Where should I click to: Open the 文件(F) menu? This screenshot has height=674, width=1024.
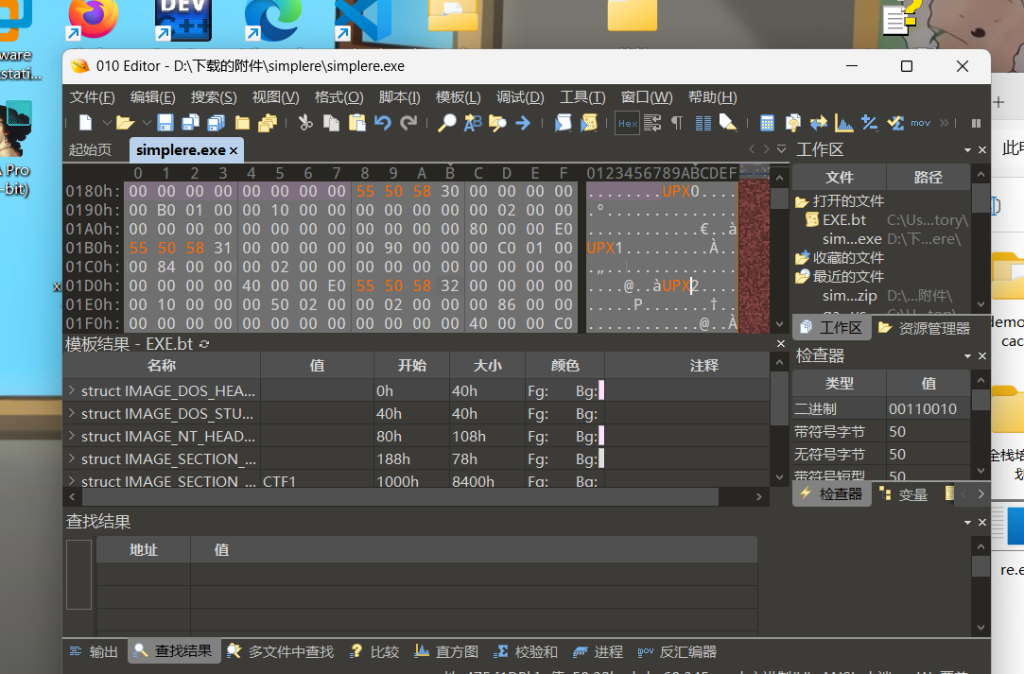click(92, 97)
